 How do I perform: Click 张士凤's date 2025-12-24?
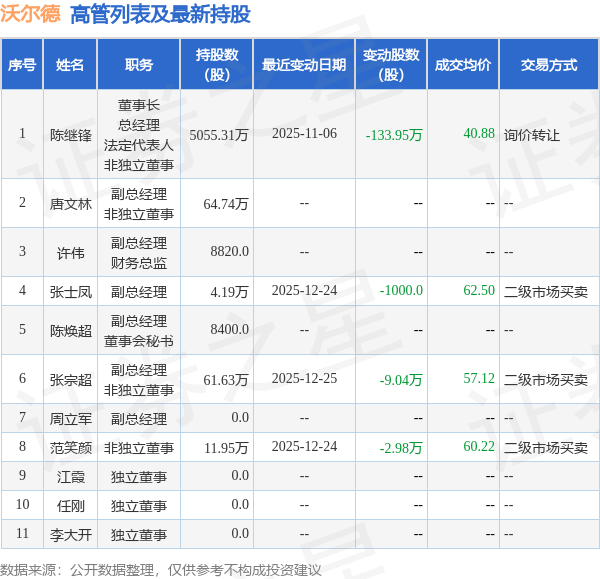(304, 290)
